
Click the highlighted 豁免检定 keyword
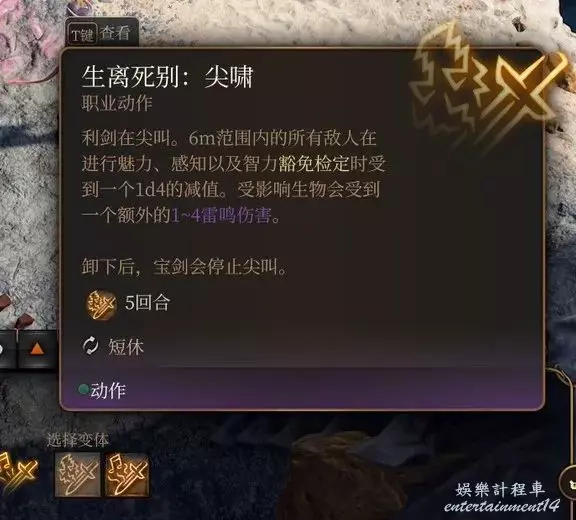coord(314,164)
